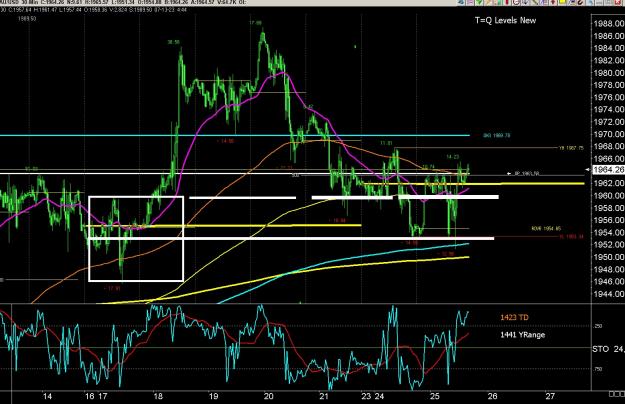Image resolution: width=625 pixels, height=404 pixels.
Task: Click the STO stochastic value label
Action: coord(608,349)
